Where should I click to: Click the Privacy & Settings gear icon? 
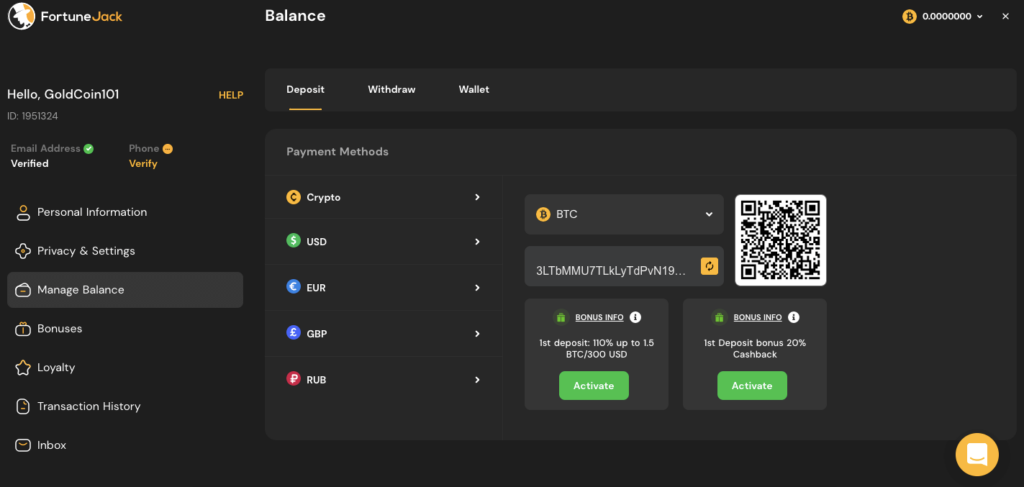[x=24, y=251]
